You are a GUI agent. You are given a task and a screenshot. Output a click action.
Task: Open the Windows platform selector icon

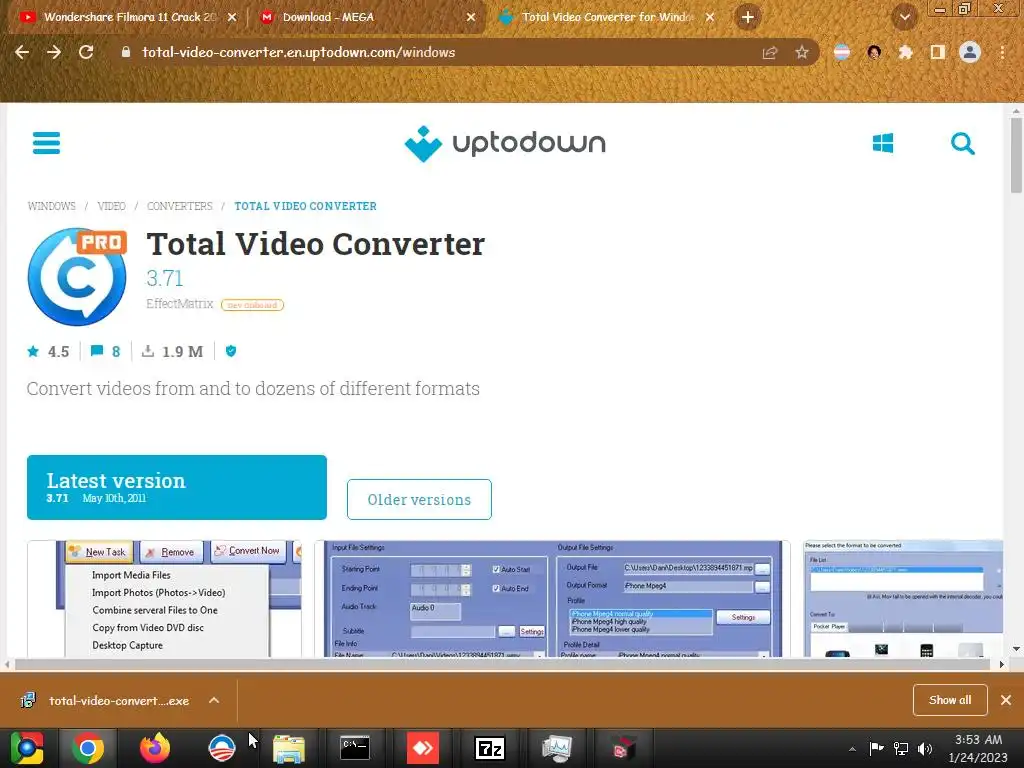point(883,143)
